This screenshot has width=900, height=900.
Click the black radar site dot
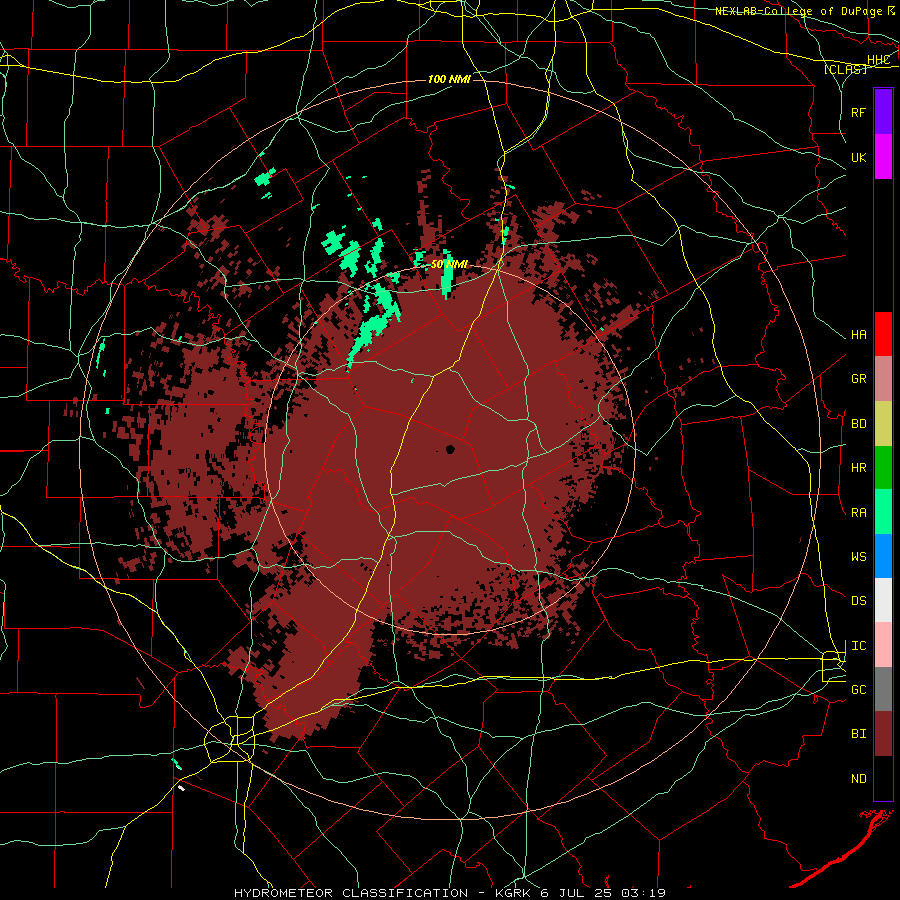450,449
